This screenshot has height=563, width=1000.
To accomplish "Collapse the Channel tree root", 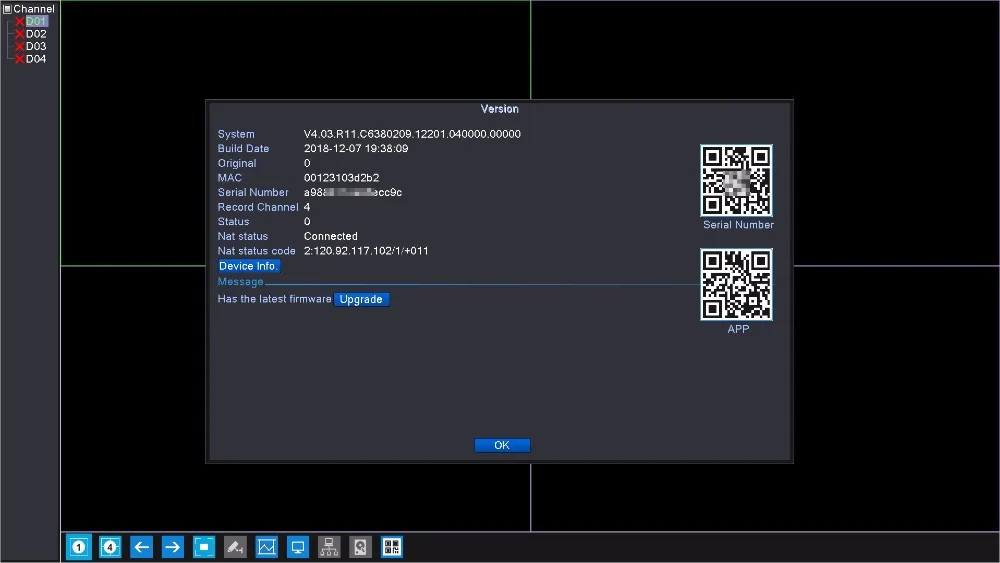I will coord(7,9).
